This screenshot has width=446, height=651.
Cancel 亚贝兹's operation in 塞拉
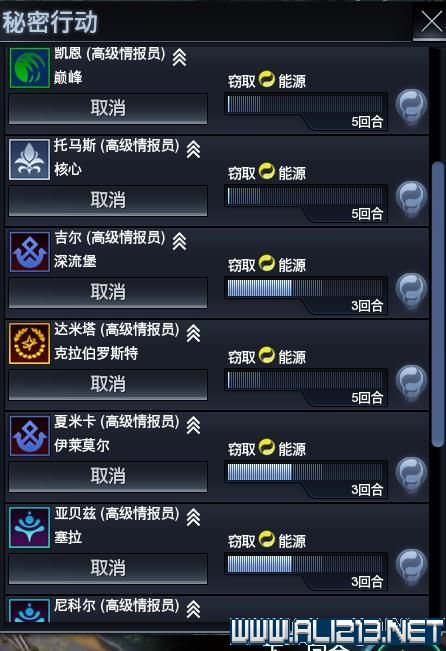point(108,568)
